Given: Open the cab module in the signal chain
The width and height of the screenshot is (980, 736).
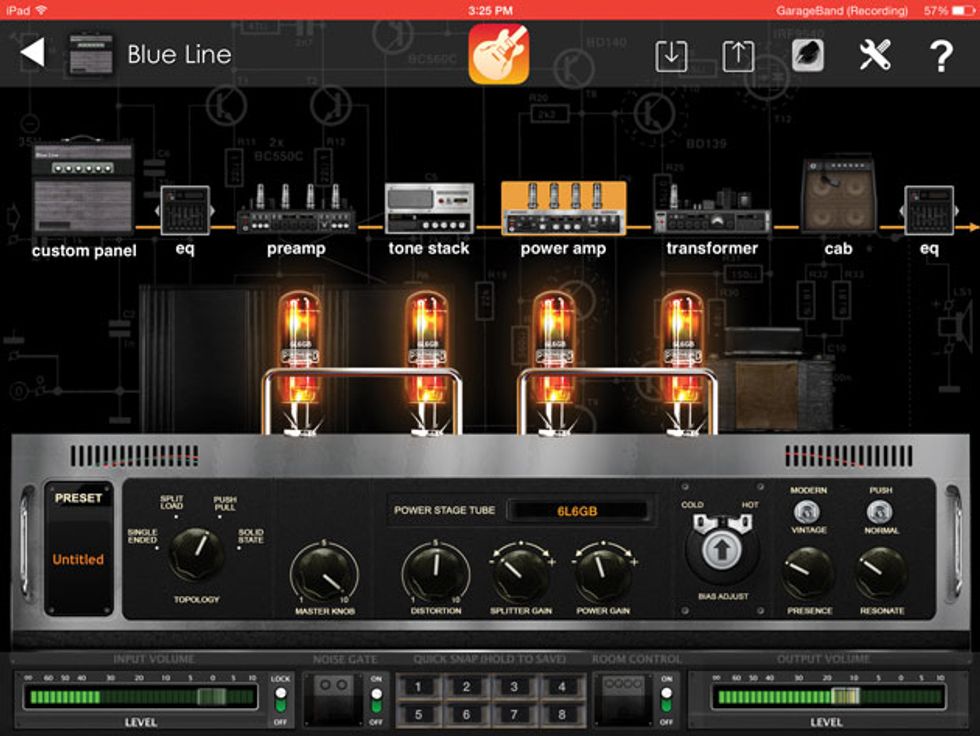Looking at the screenshot, I should coord(838,200).
